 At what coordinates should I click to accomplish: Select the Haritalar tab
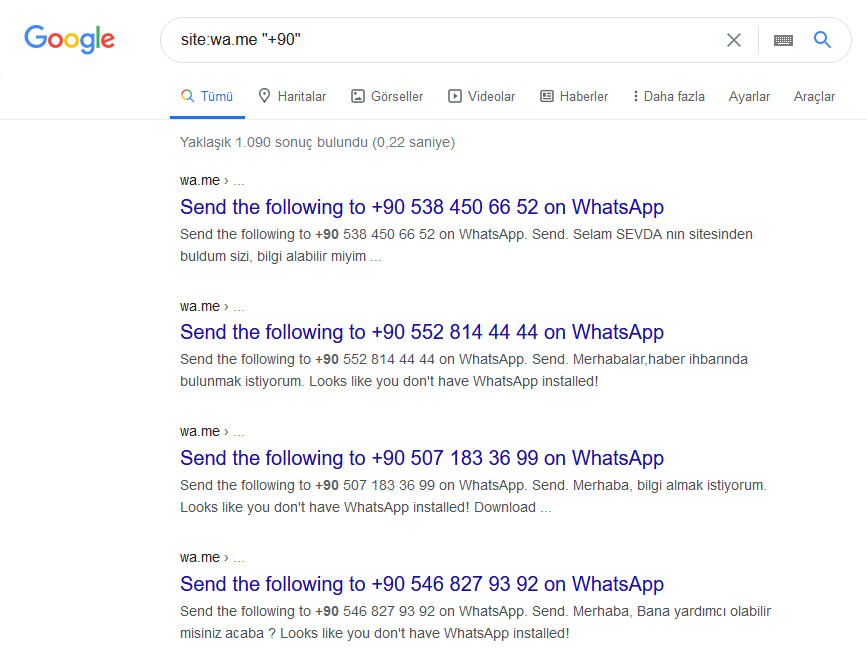pyautogui.click(x=292, y=97)
